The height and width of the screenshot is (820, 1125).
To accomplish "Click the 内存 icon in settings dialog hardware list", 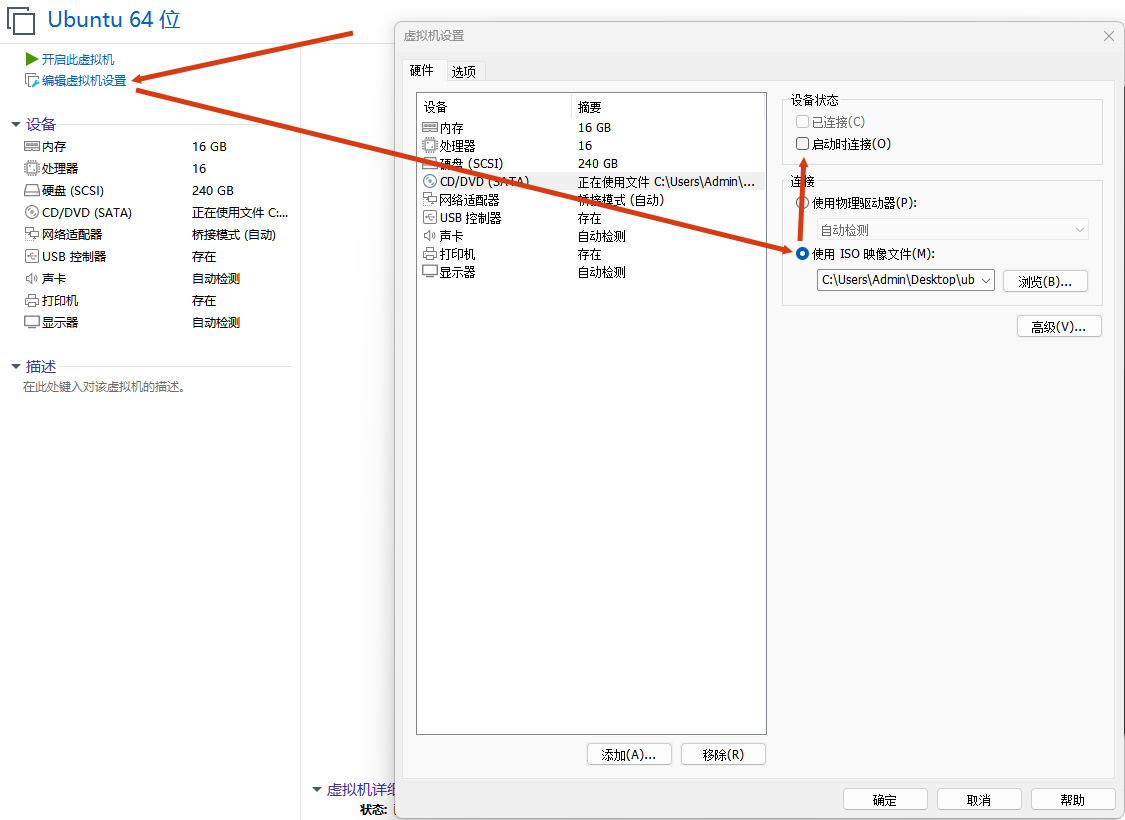I will [x=430, y=128].
